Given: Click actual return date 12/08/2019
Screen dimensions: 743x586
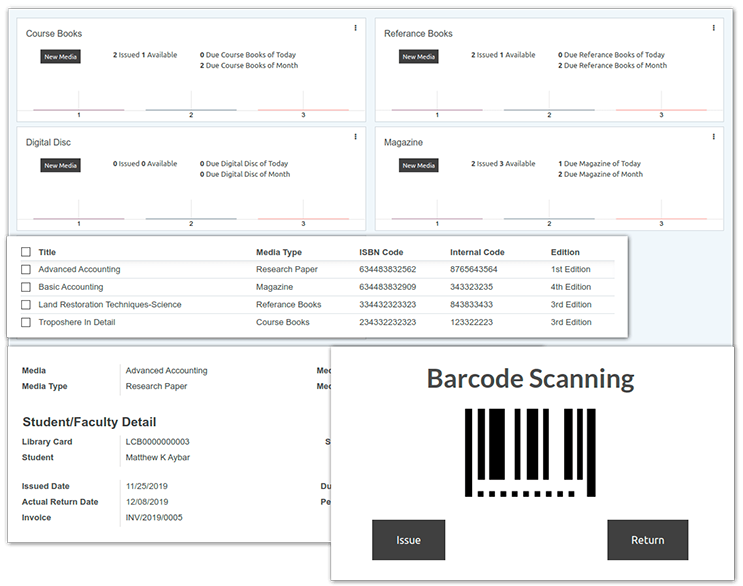Looking at the screenshot, I should coord(147,502).
